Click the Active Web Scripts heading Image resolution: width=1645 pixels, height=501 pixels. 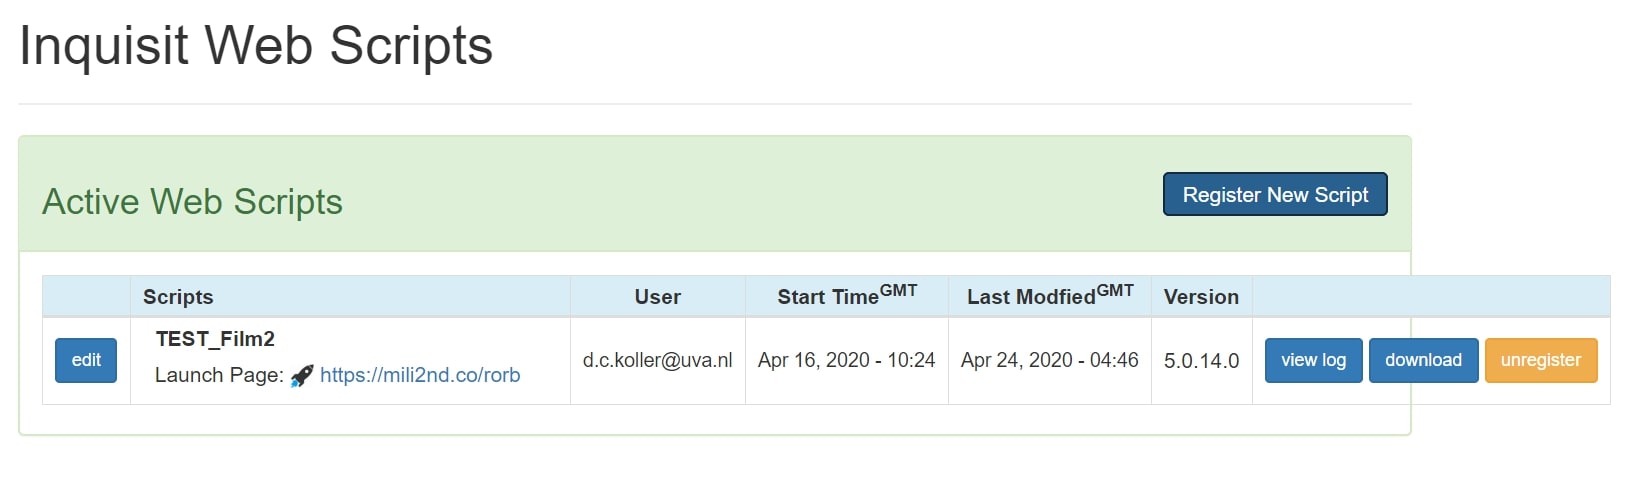[192, 202]
